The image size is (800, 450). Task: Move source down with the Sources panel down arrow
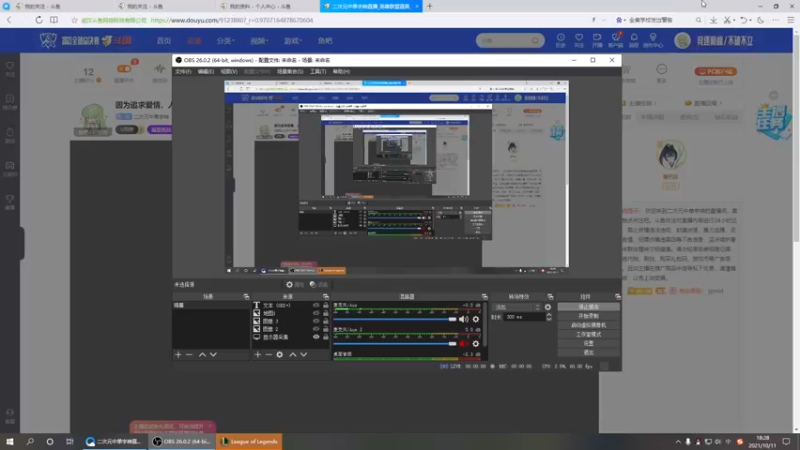coord(304,355)
